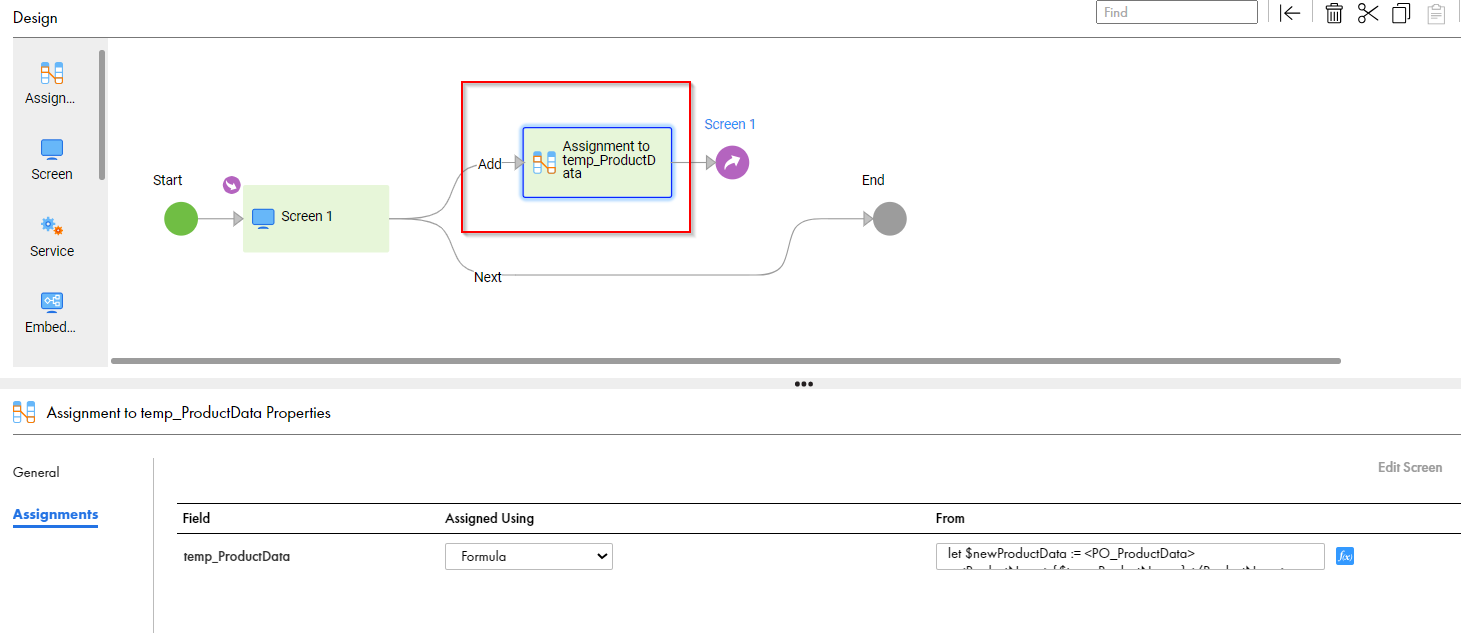Select the Embedded step in palette
Screen dimensions: 1461x633
[x=51, y=313]
